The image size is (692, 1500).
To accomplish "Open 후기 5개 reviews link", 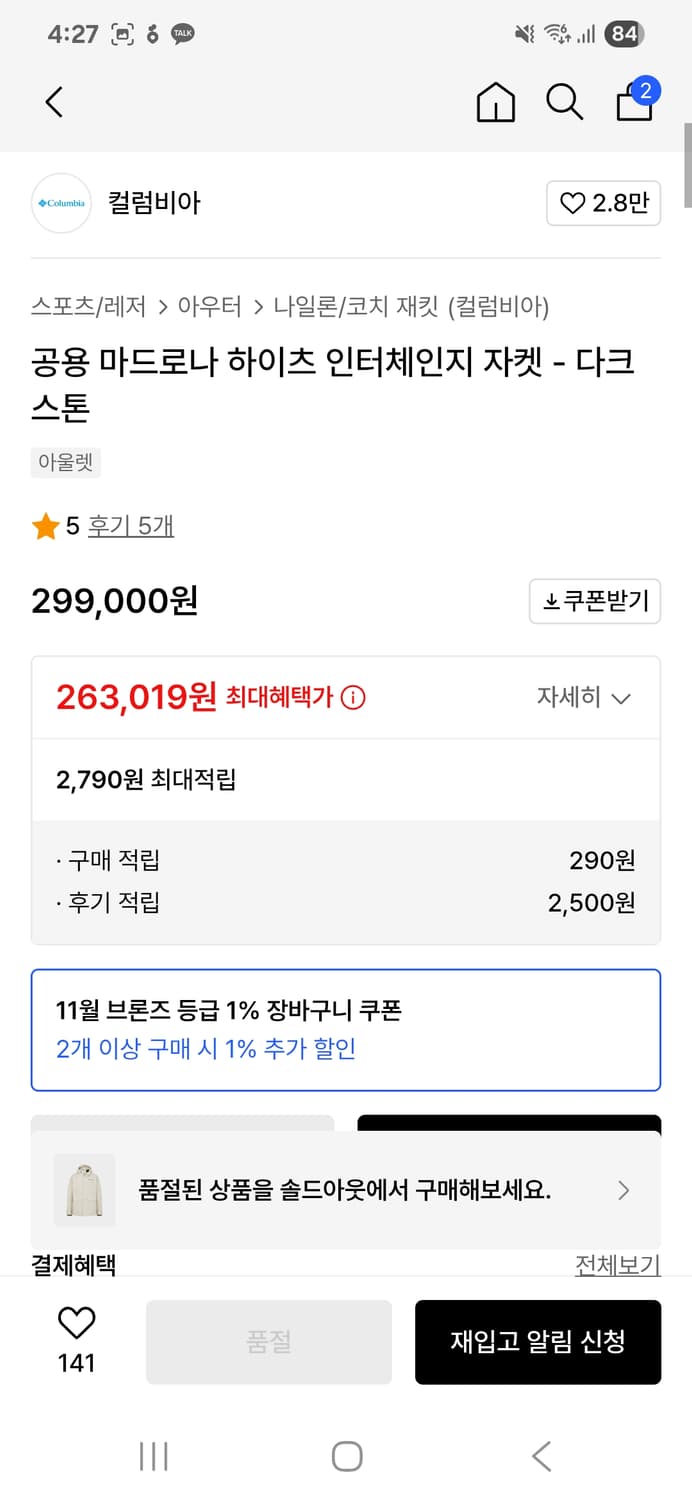I will (131, 524).
